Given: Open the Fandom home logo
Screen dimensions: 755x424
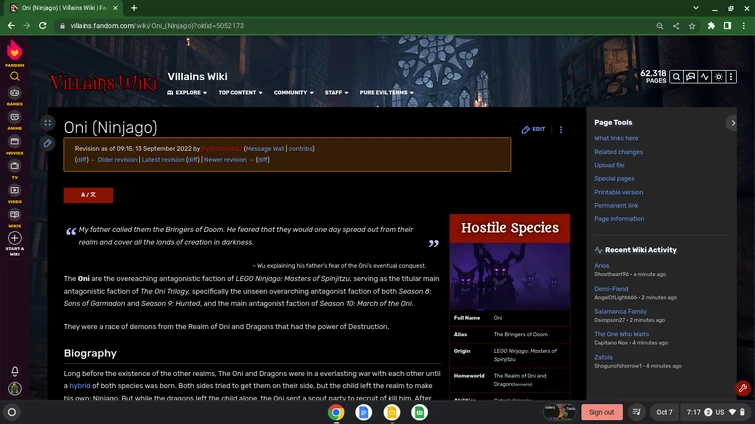Looking at the screenshot, I should pyautogui.click(x=14, y=51).
